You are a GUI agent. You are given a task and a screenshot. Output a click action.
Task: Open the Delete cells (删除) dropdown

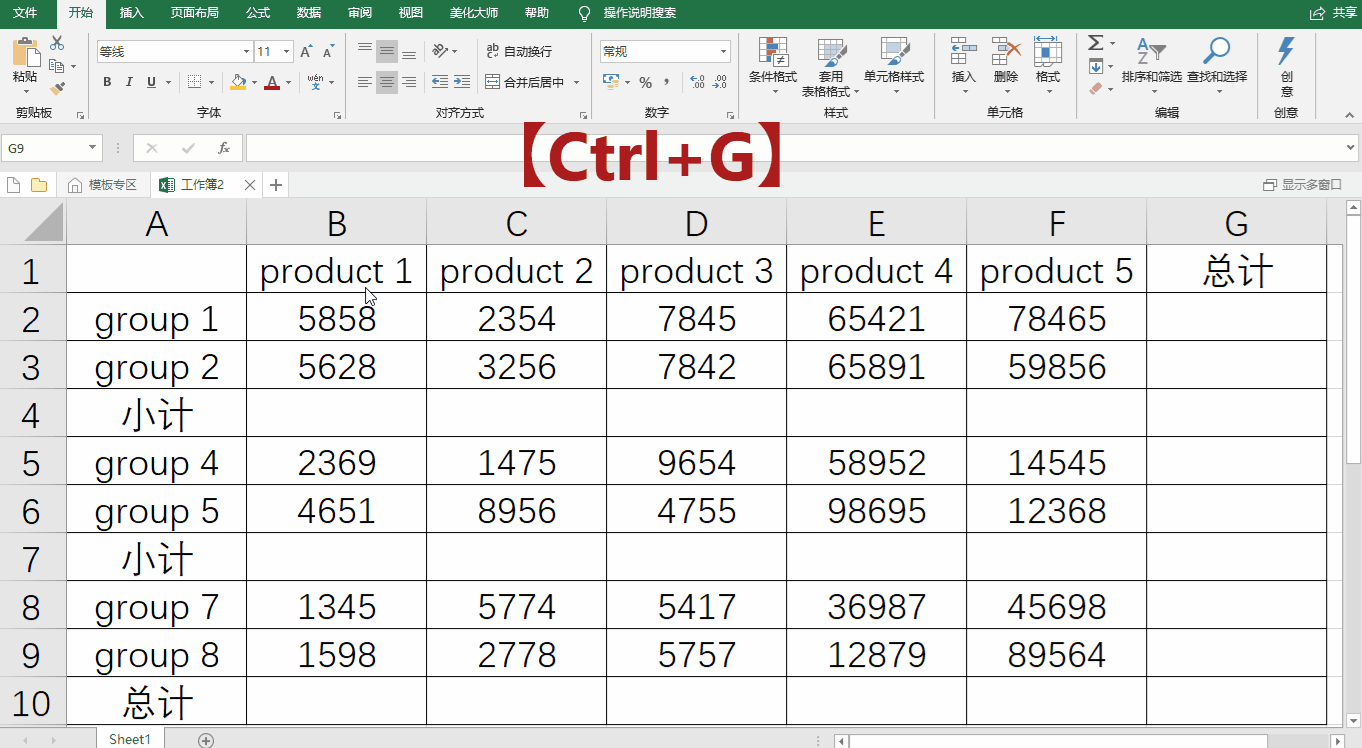point(1006,66)
